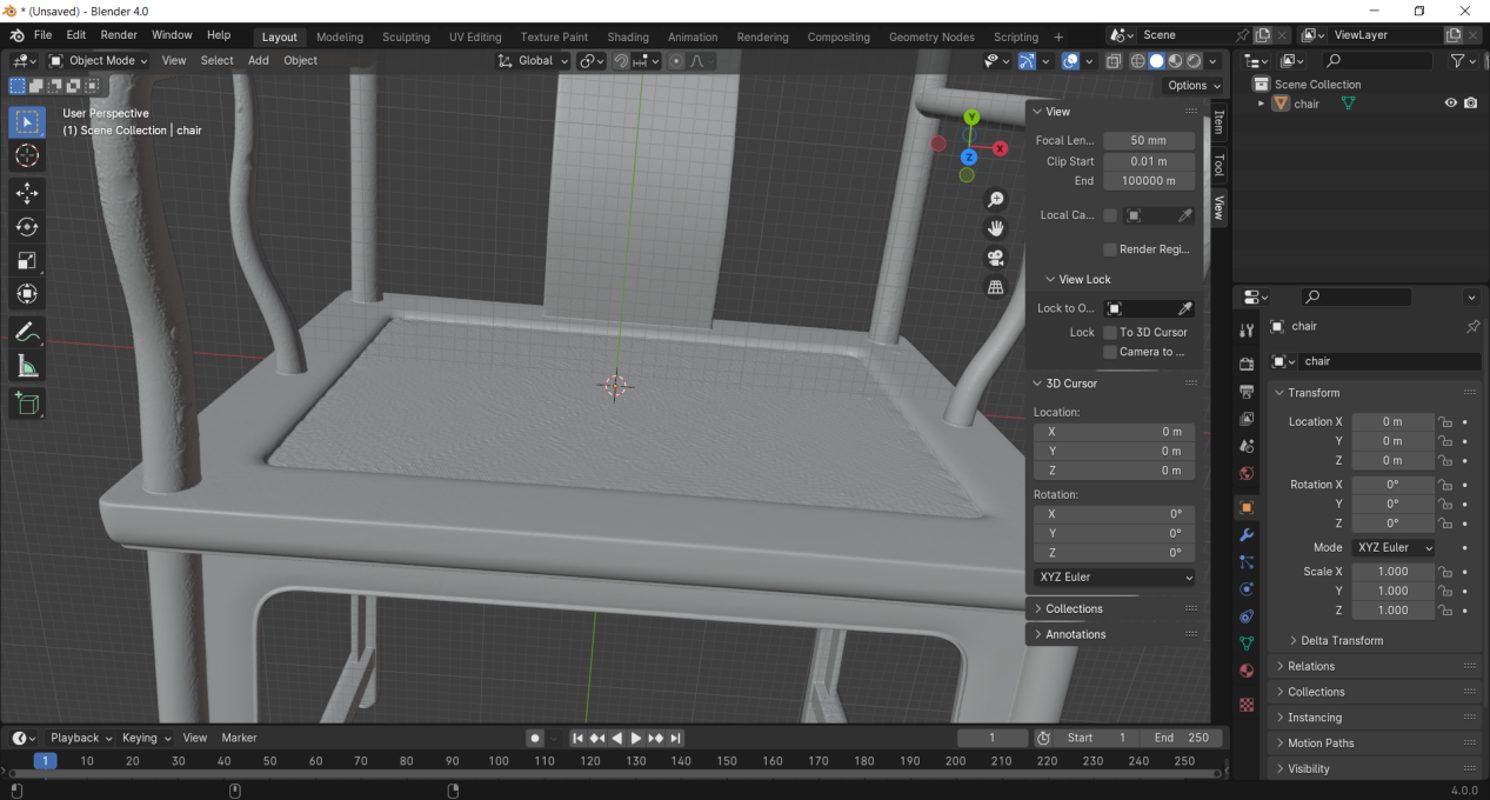1490x800 pixels.
Task: Open the Object Mode dropdown
Action: point(98,61)
